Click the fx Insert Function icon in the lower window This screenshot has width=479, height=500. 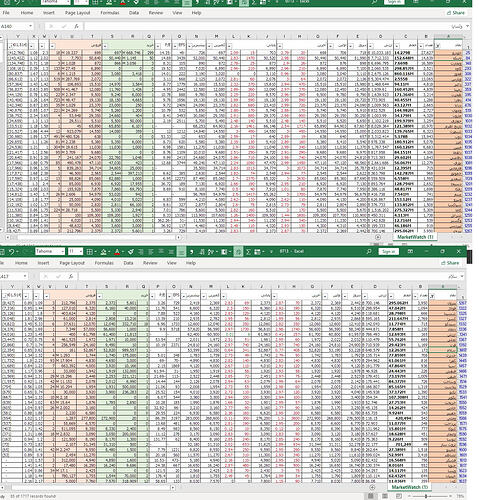pos(71,276)
